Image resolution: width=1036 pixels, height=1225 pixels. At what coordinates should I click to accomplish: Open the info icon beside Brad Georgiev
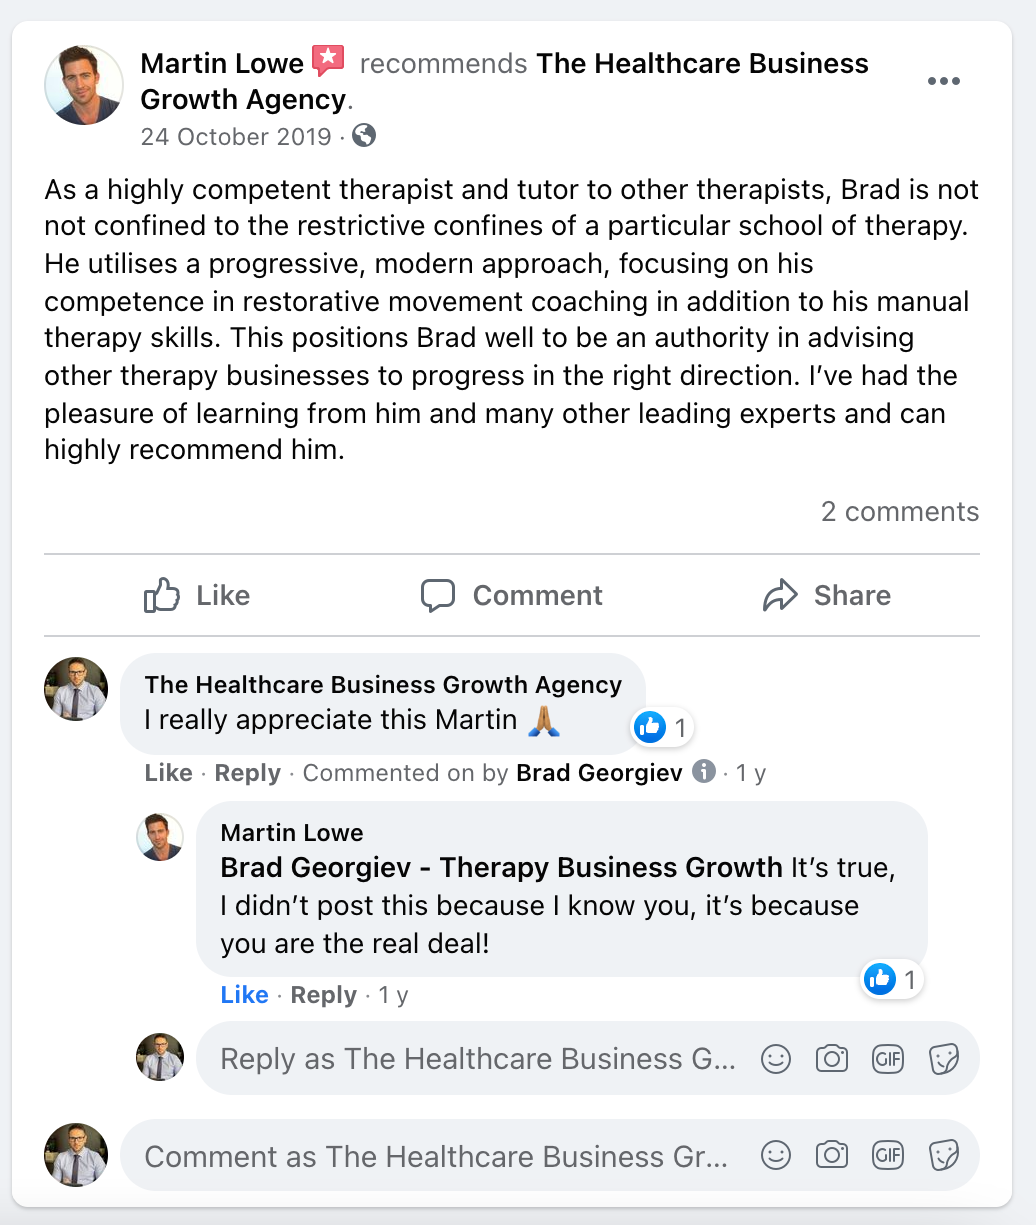(704, 772)
